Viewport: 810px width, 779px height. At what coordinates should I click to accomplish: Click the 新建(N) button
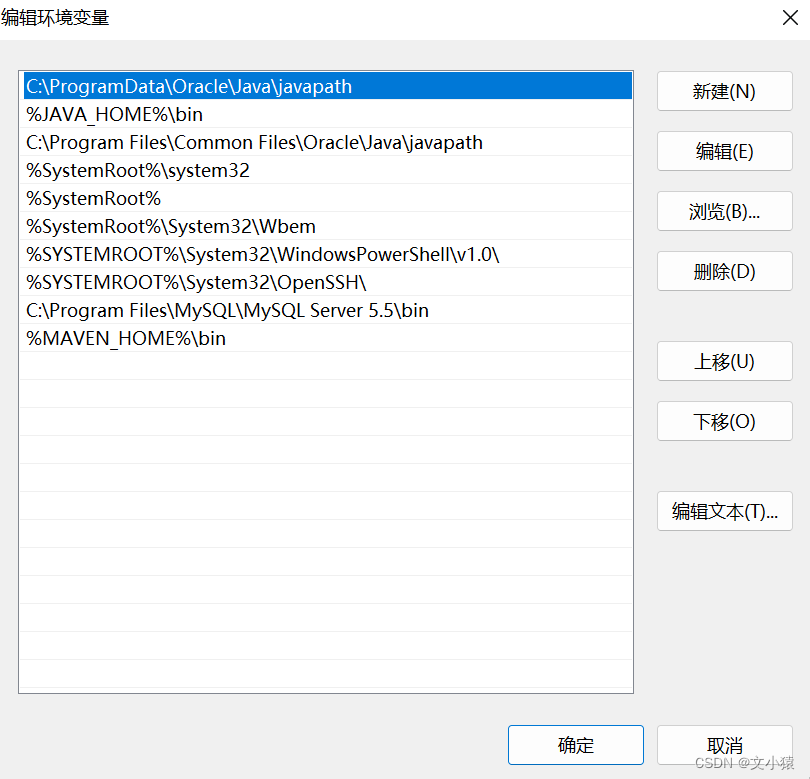[724, 91]
